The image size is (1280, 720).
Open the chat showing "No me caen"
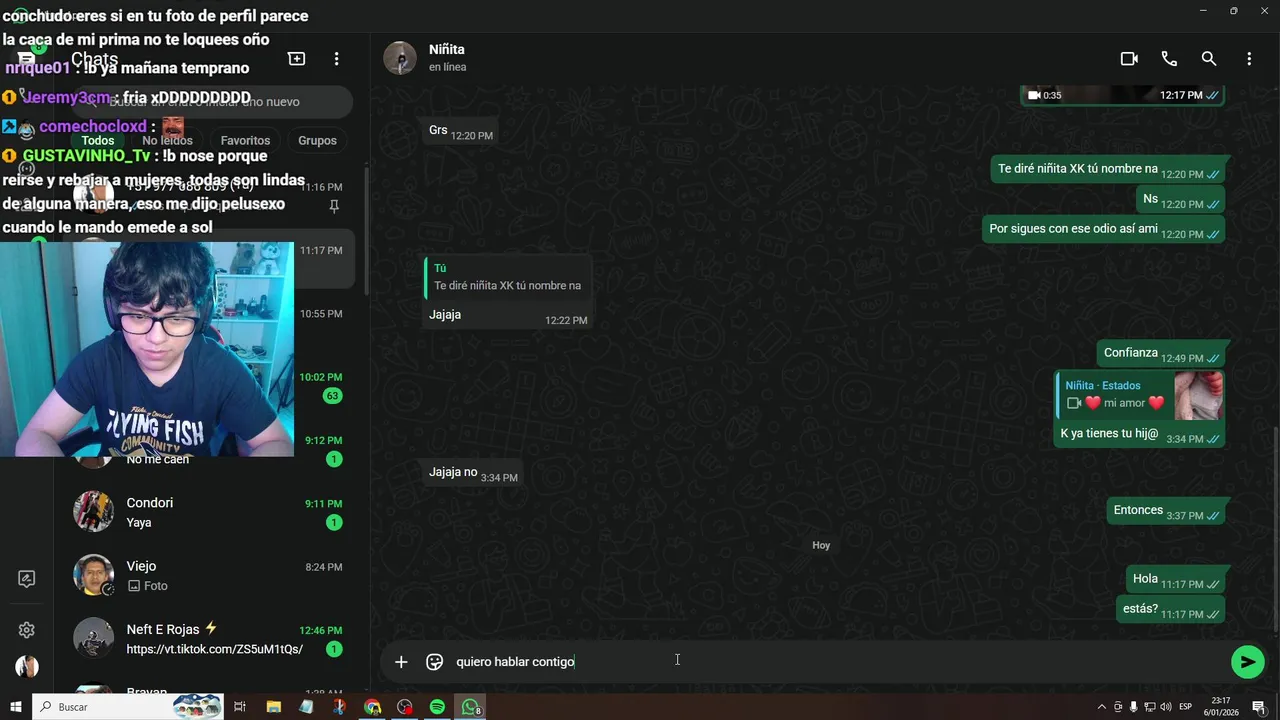click(x=208, y=450)
